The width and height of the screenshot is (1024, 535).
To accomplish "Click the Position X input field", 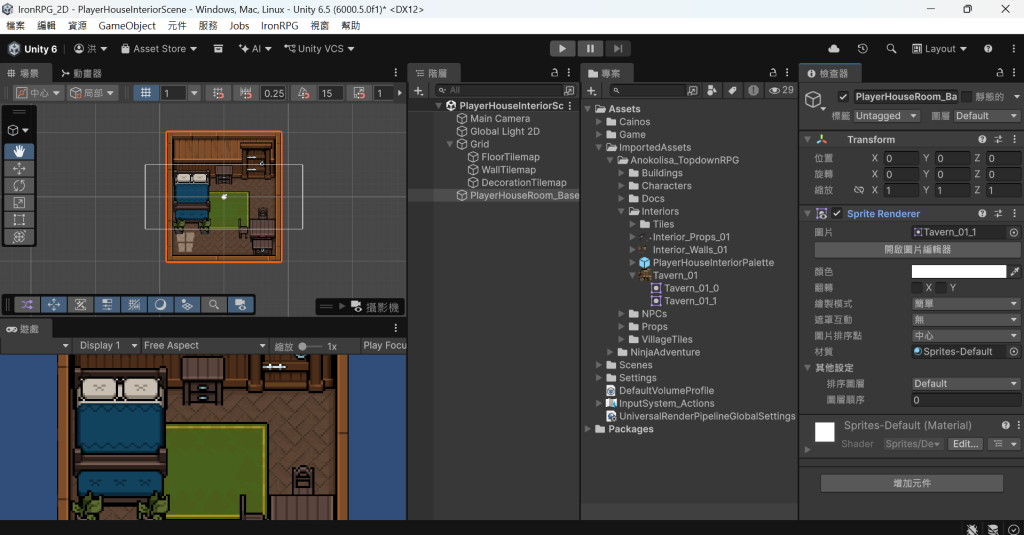I will tap(901, 158).
